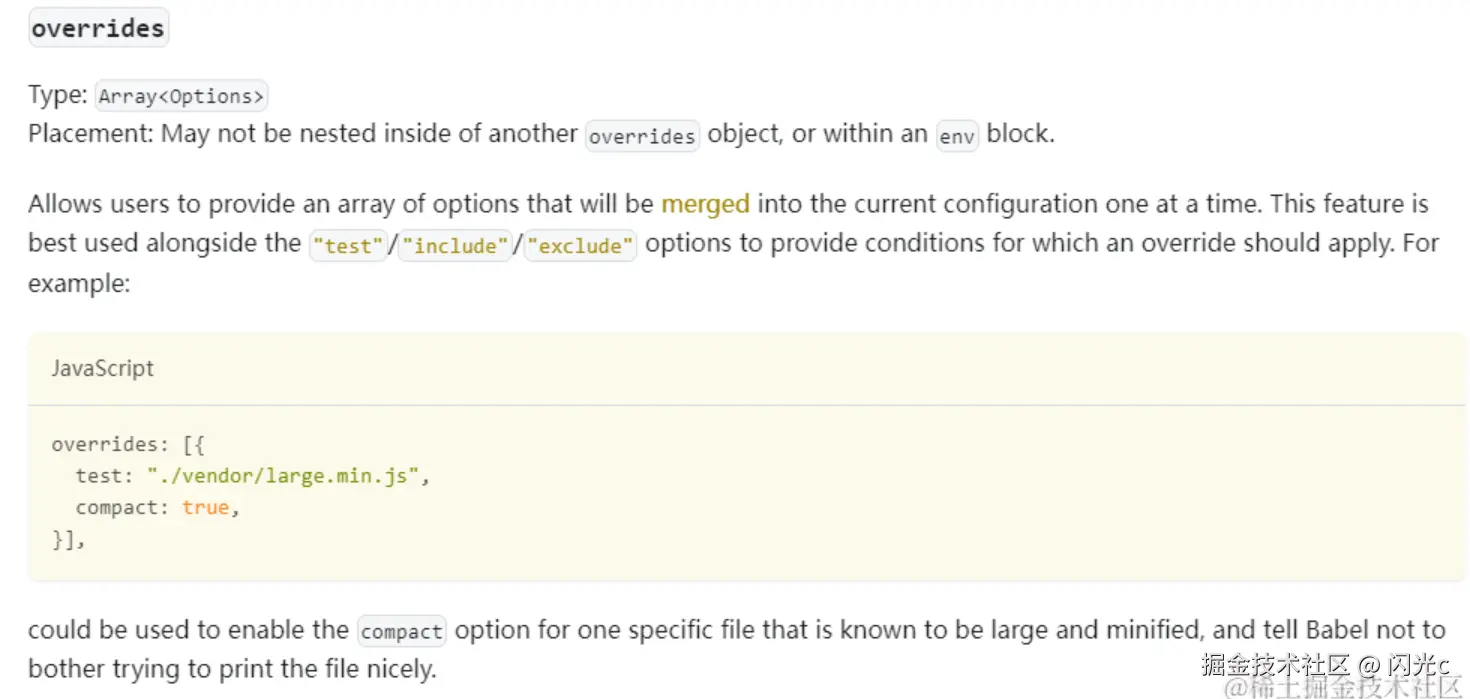Click the 掘金技术社区 watermark text
The image size is (1470, 699).
1276,664
